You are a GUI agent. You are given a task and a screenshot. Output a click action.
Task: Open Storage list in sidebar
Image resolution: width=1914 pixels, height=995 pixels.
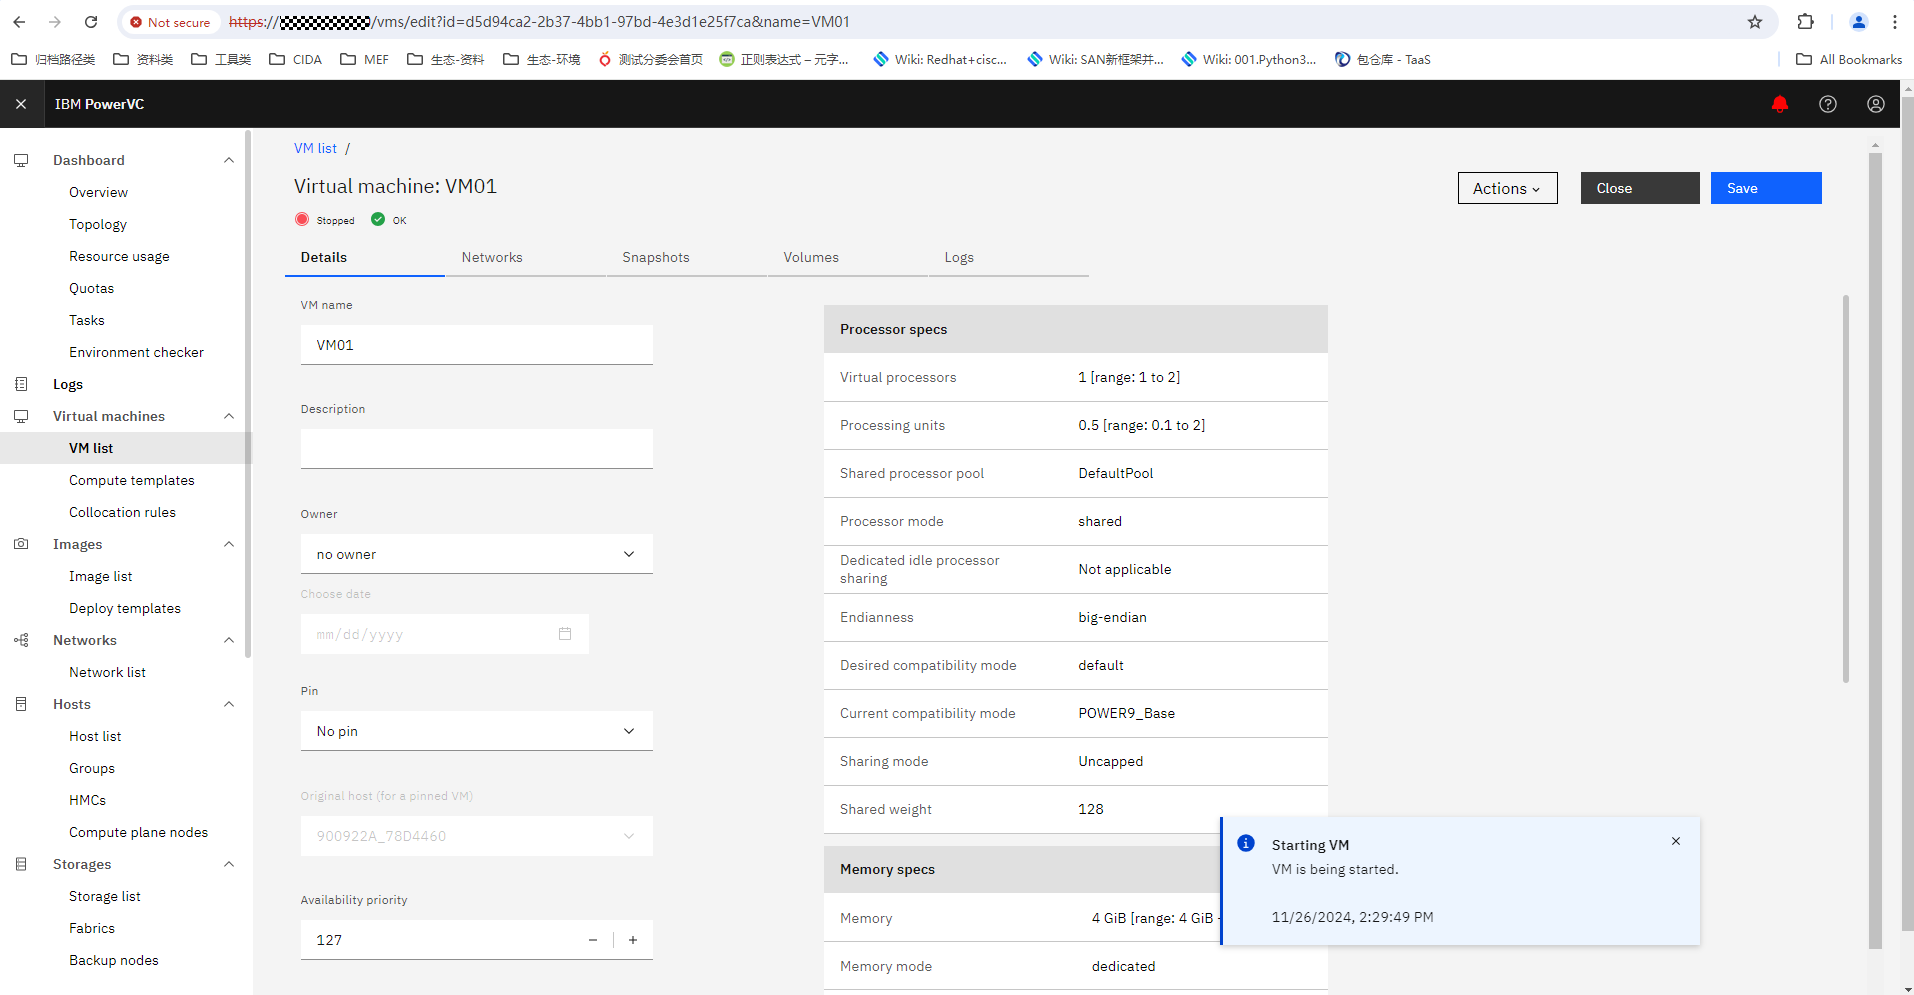(x=105, y=896)
